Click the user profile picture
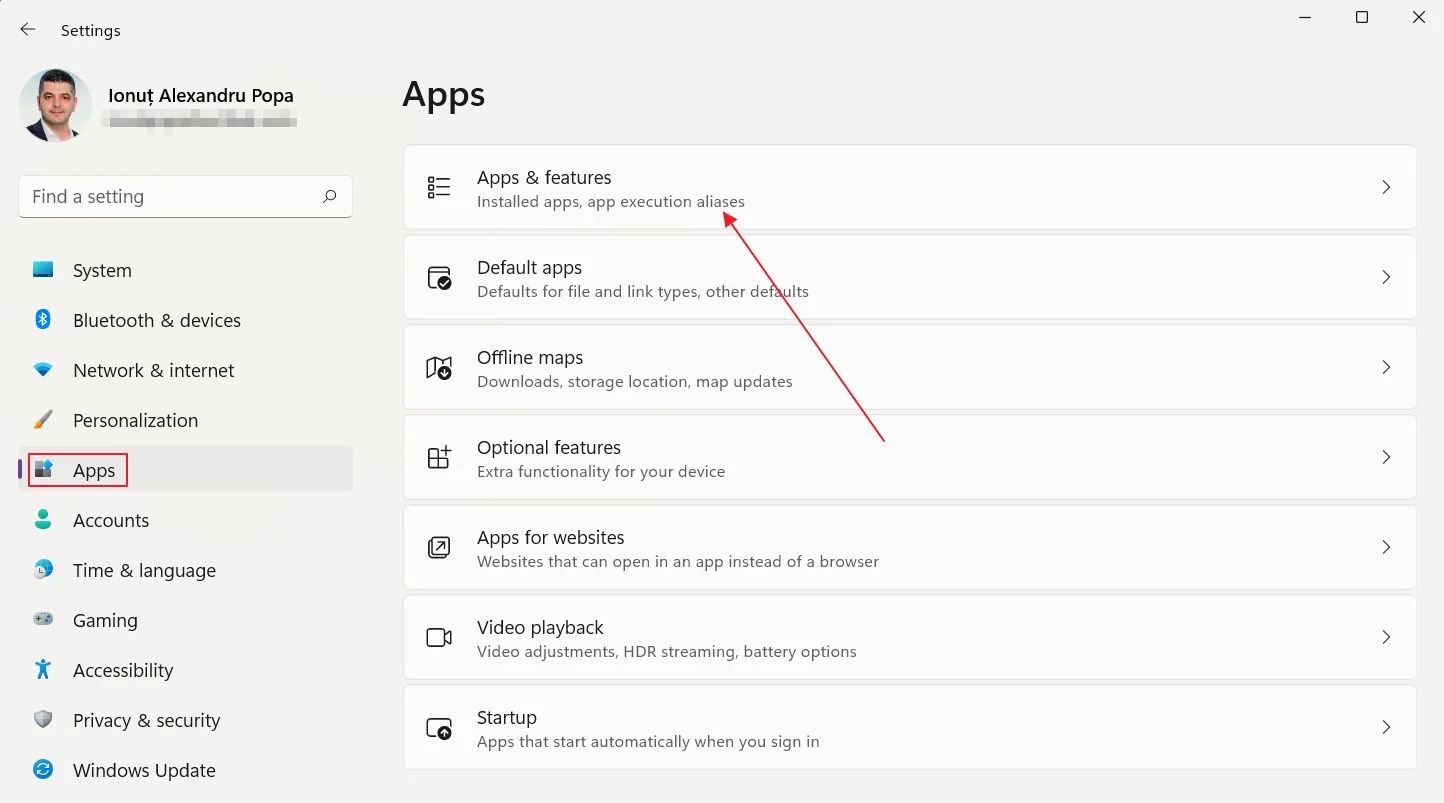Viewport: 1444px width, 803px height. coord(55,105)
